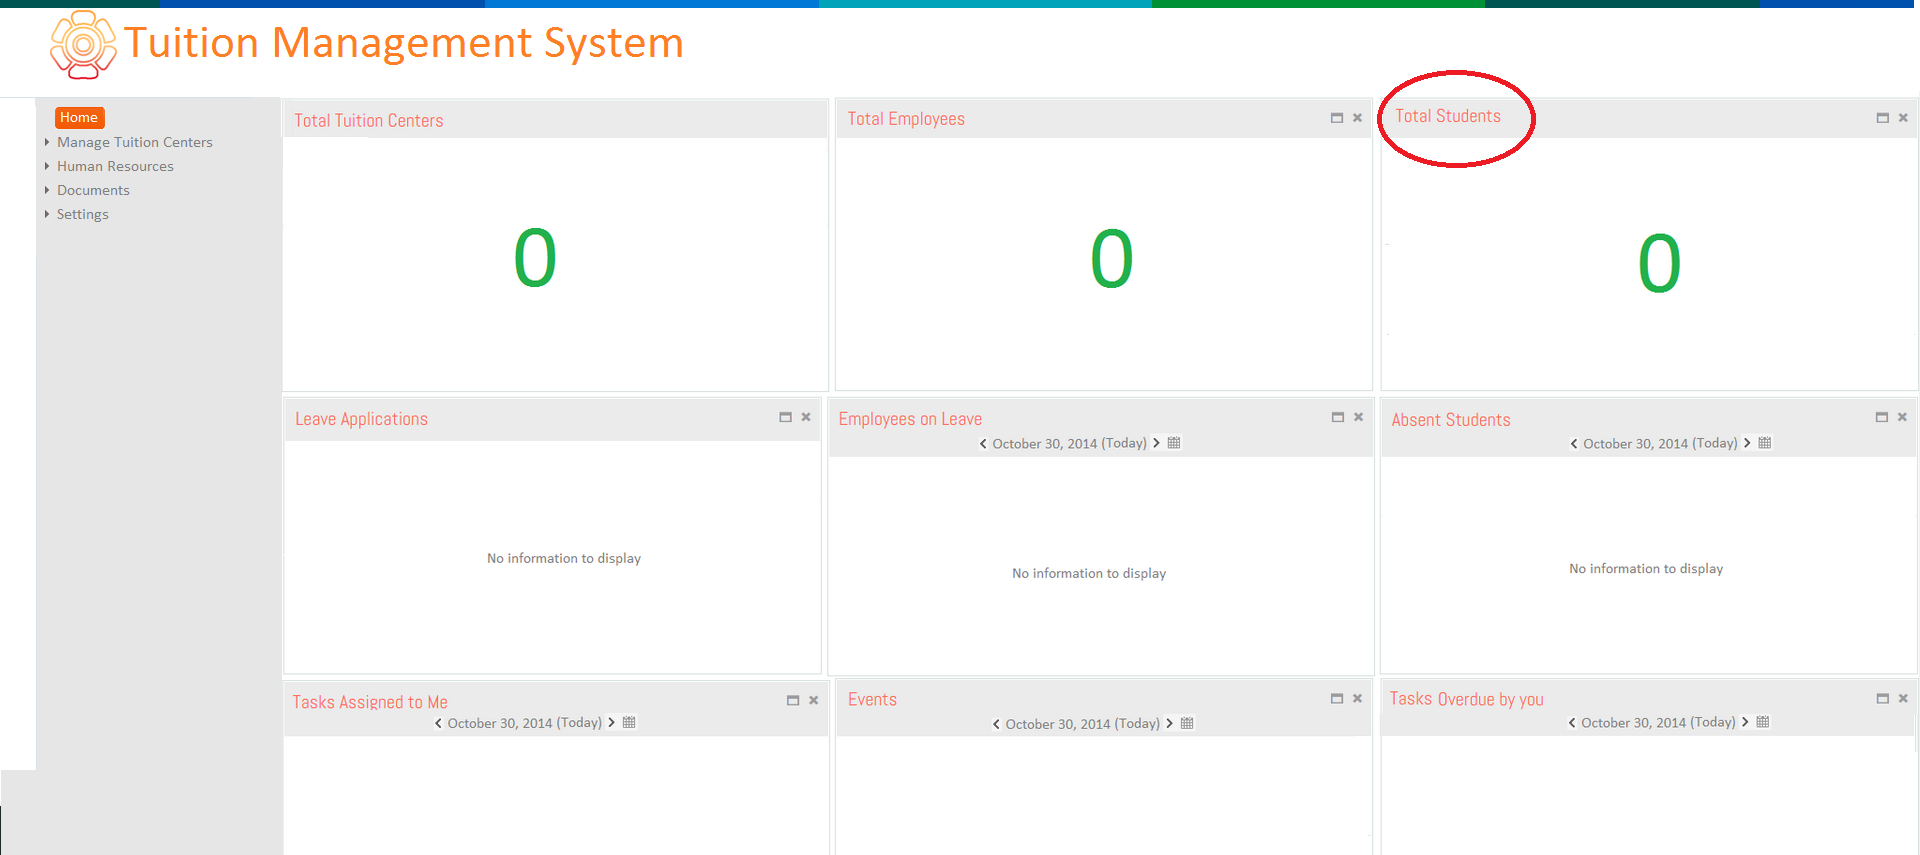Open Settings in sidebar
Screen dimensions: 1920x855
(x=83, y=214)
